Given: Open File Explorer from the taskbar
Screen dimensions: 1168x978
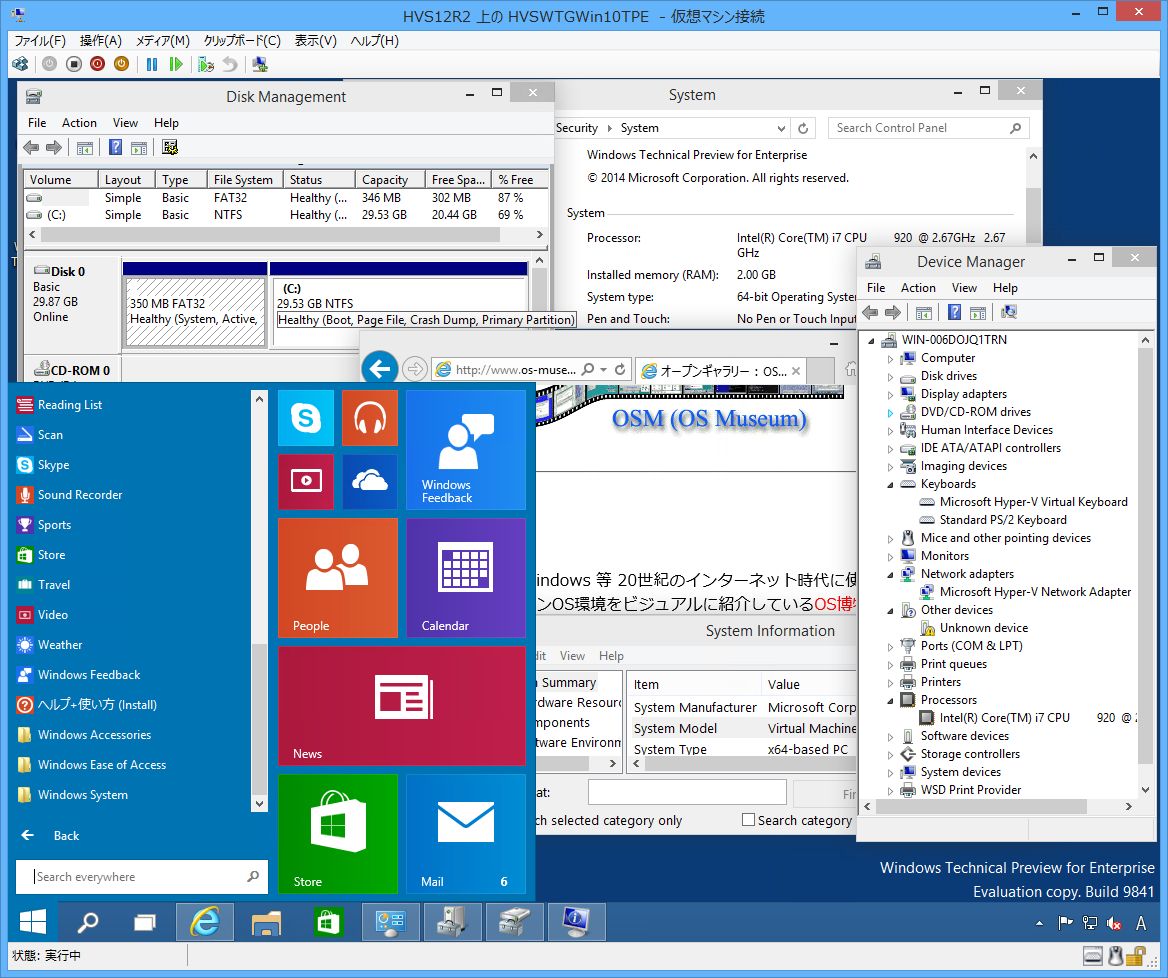Looking at the screenshot, I should (266, 922).
